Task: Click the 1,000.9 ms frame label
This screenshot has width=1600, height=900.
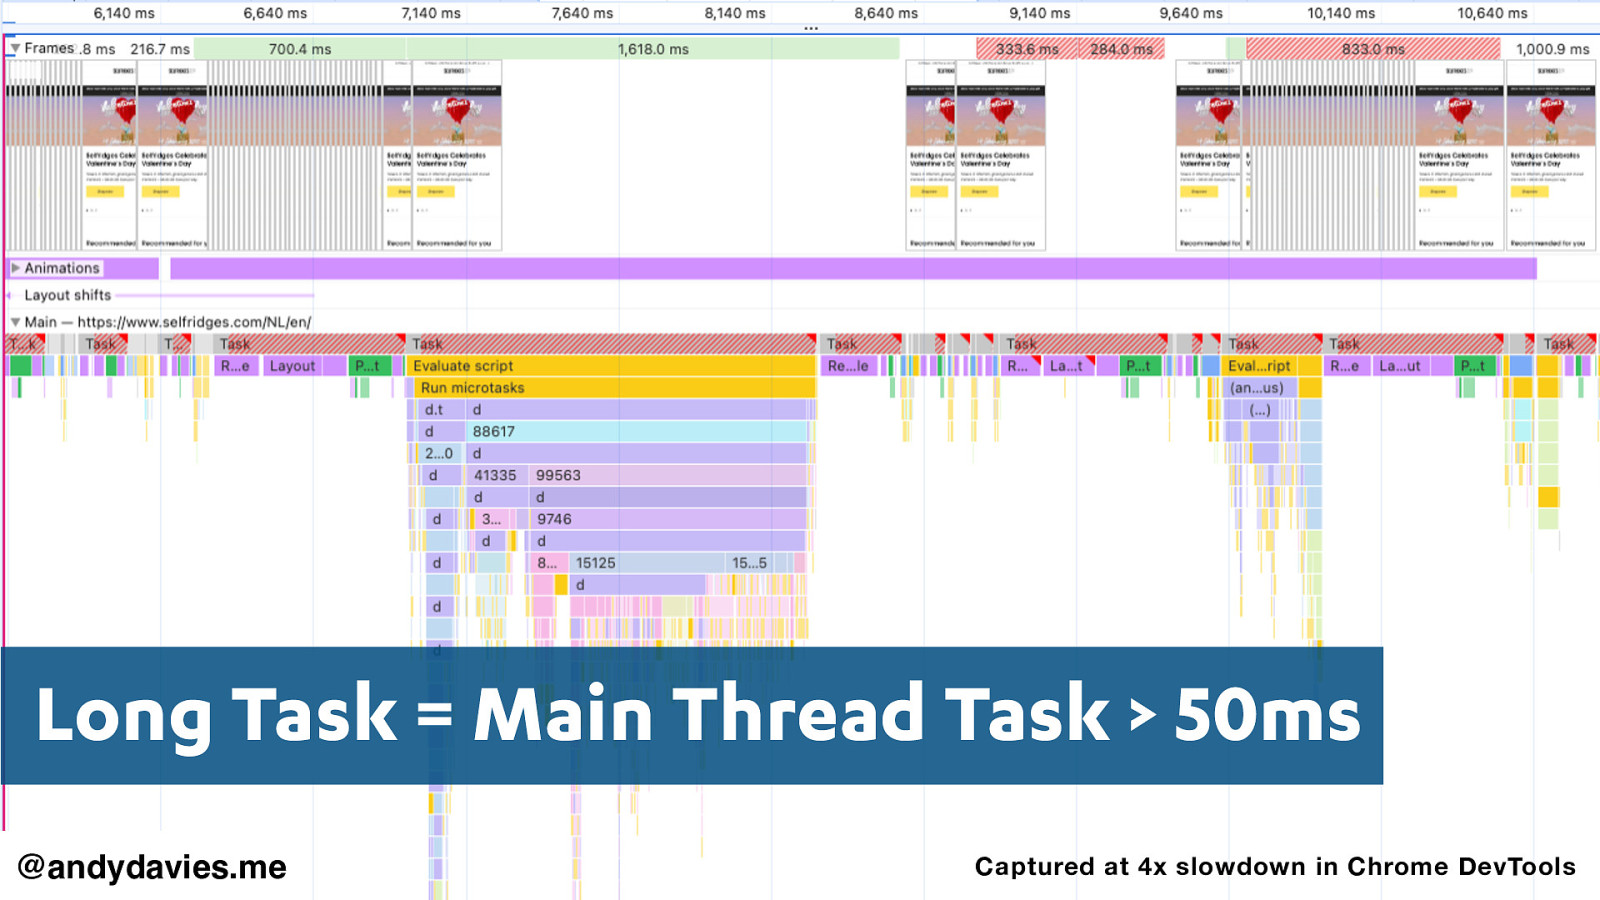Action: coord(1552,49)
